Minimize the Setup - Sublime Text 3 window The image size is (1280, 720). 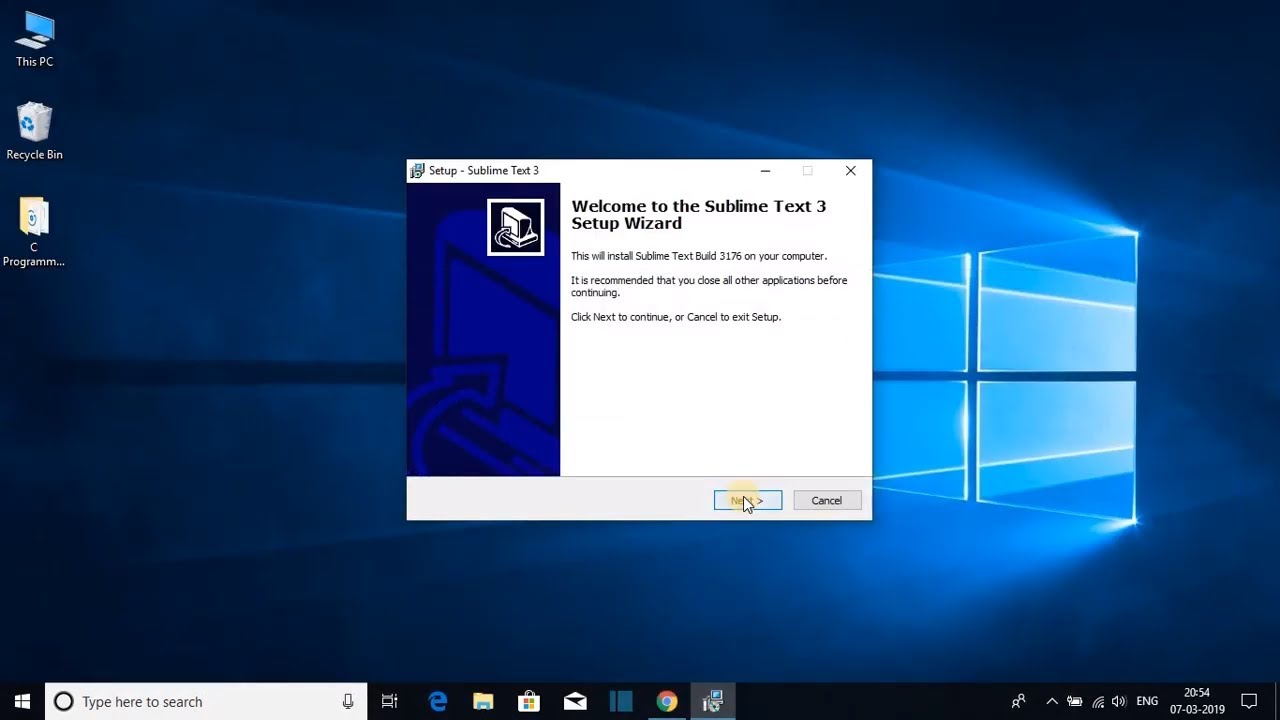click(x=765, y=171)
